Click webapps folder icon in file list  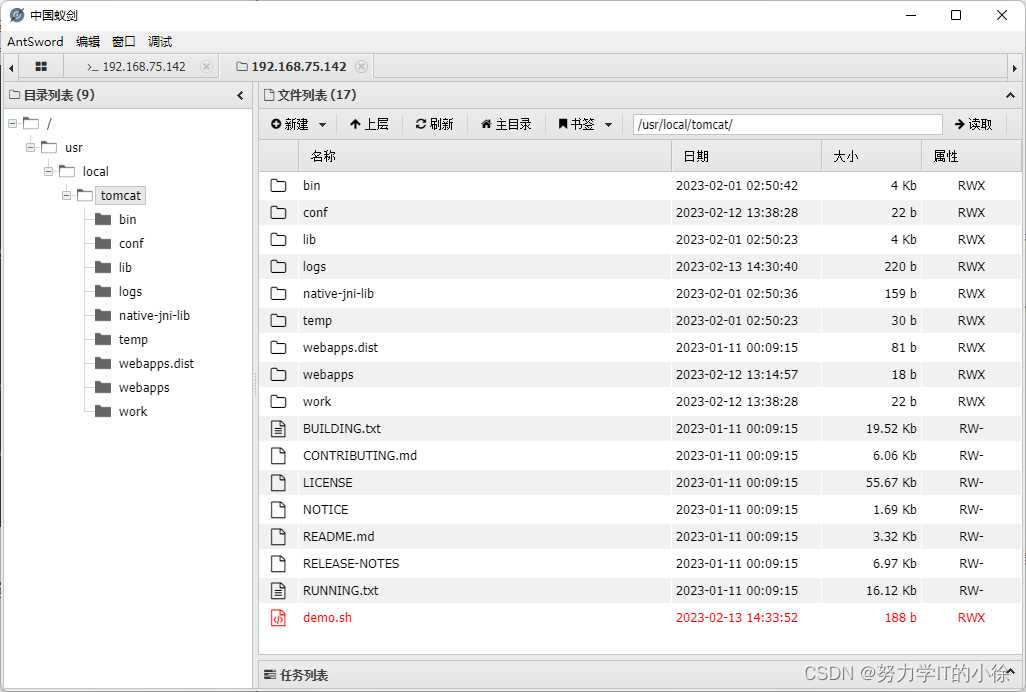coord(278,374)
